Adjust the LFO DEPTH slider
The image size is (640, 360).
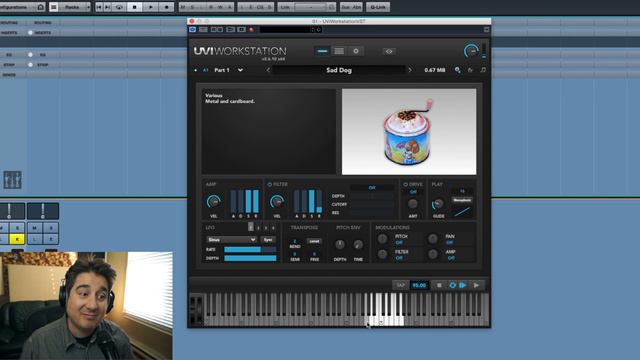tap(250, 258)
